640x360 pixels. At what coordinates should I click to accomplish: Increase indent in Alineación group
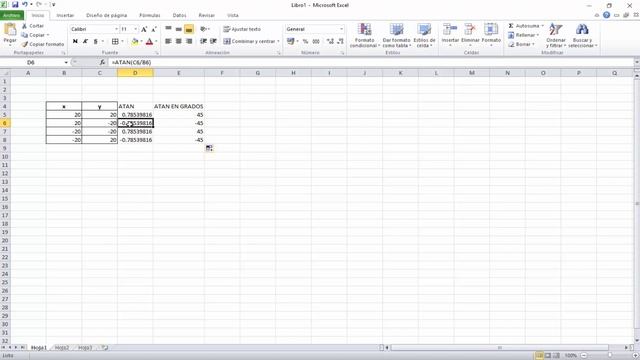click(213, 41)
